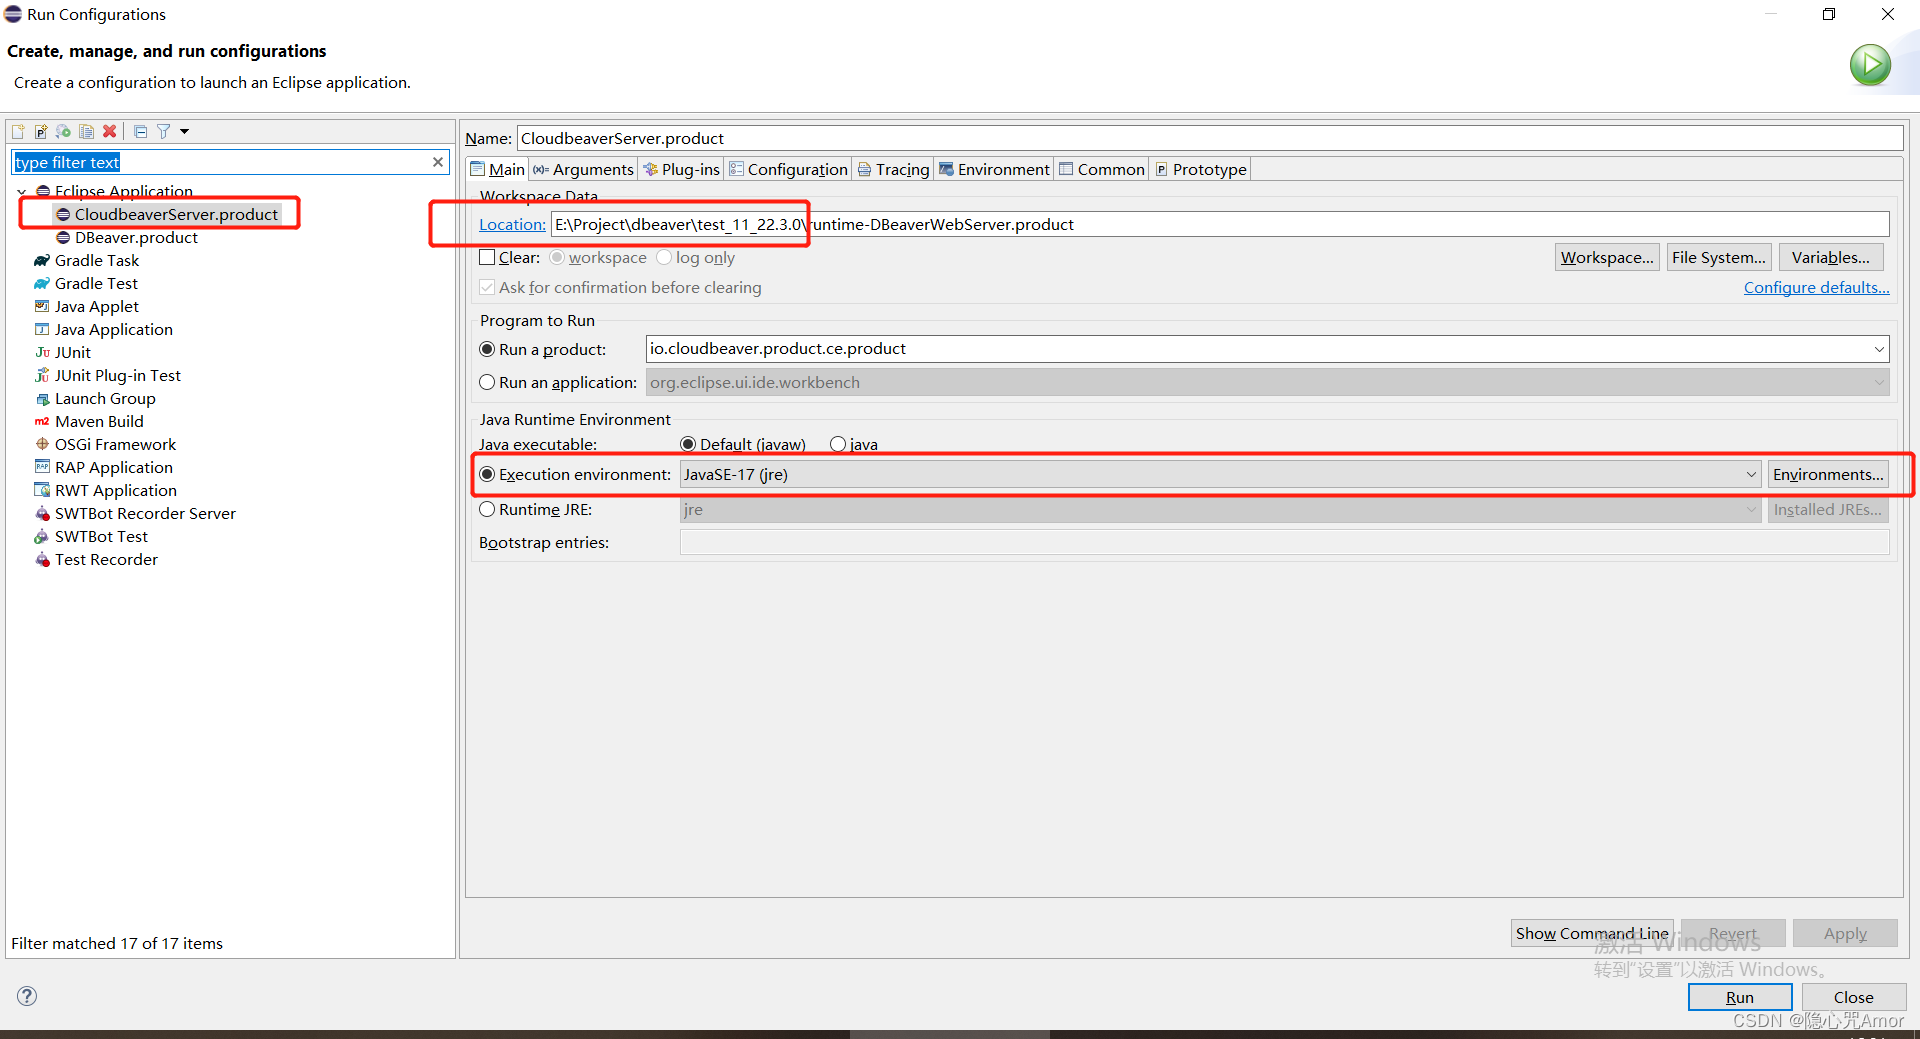This screenshot has height=1039, width=1920.
Task: Click the Java Application icon
Action: pyautogui.click(x=42, y=329)
